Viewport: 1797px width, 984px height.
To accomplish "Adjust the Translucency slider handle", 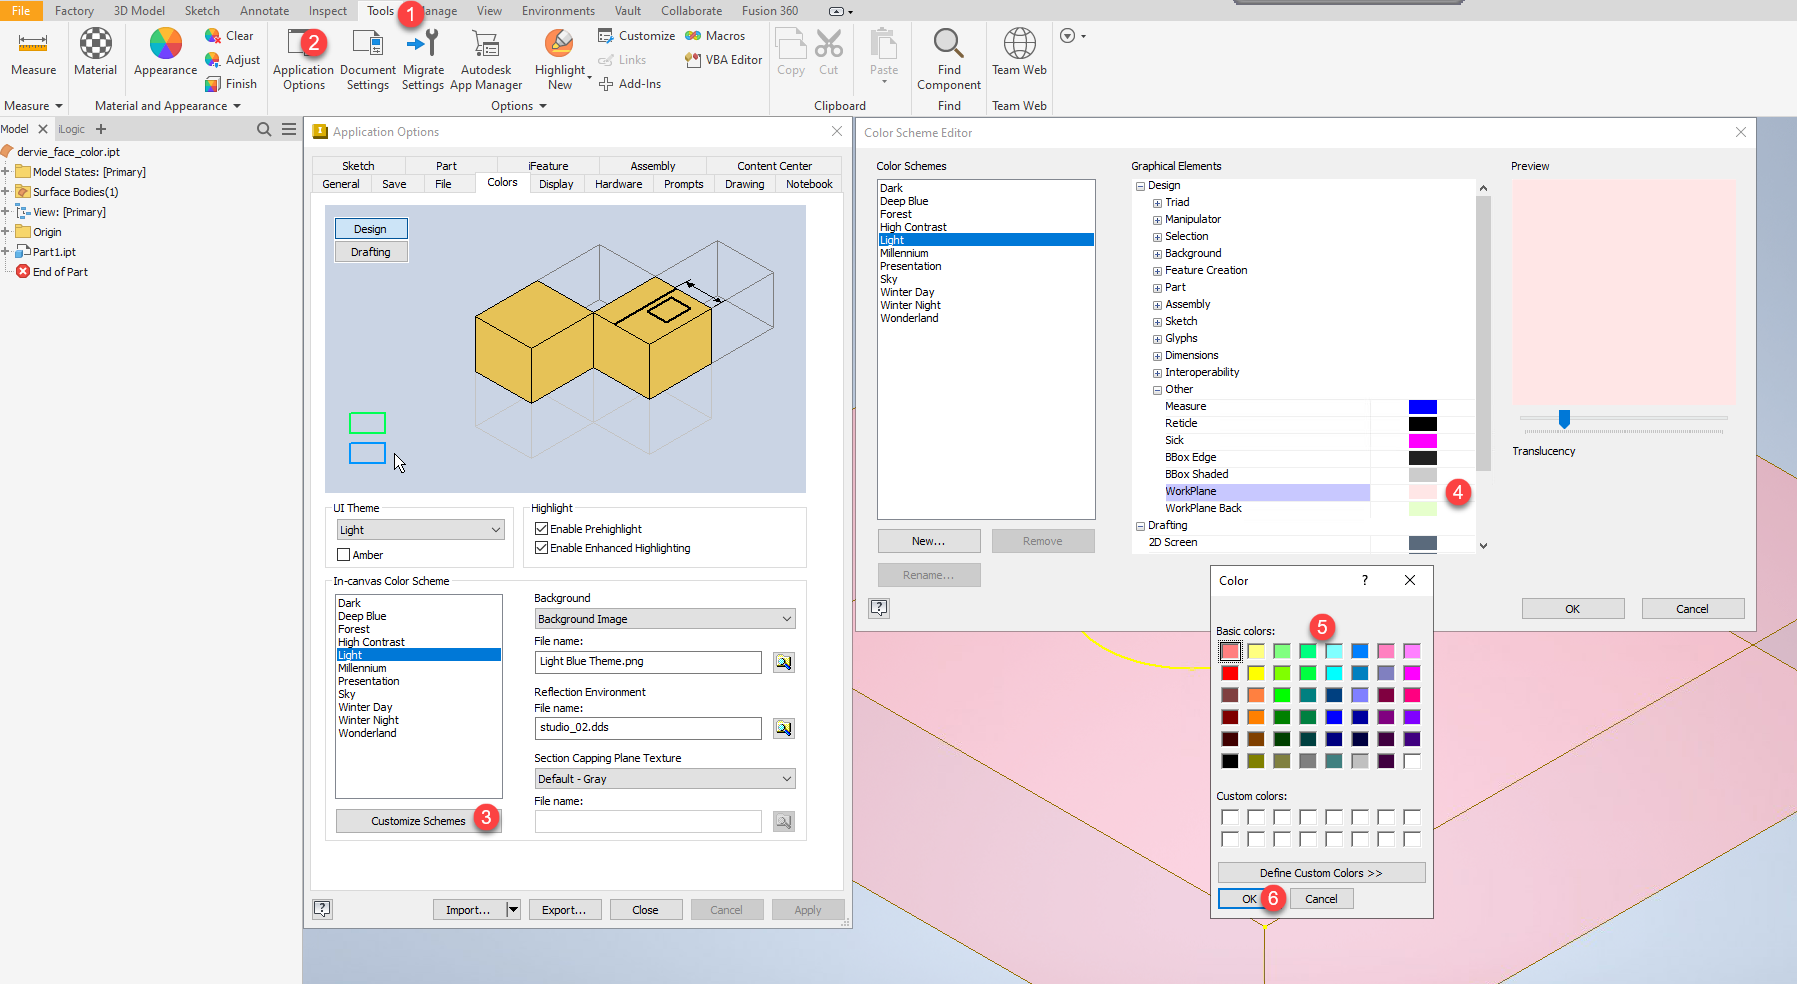I will 1564,419.
